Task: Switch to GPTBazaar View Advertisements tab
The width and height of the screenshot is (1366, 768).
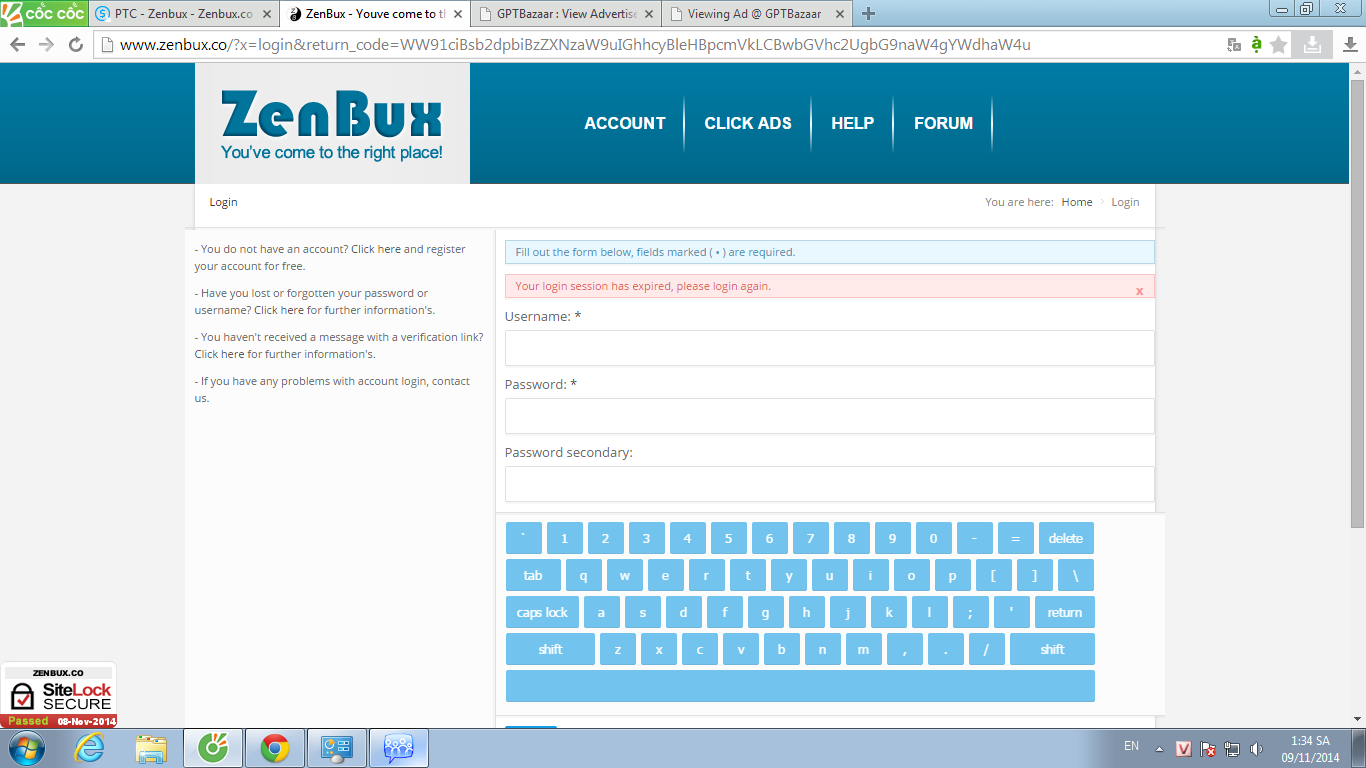Action: [564, 14]
